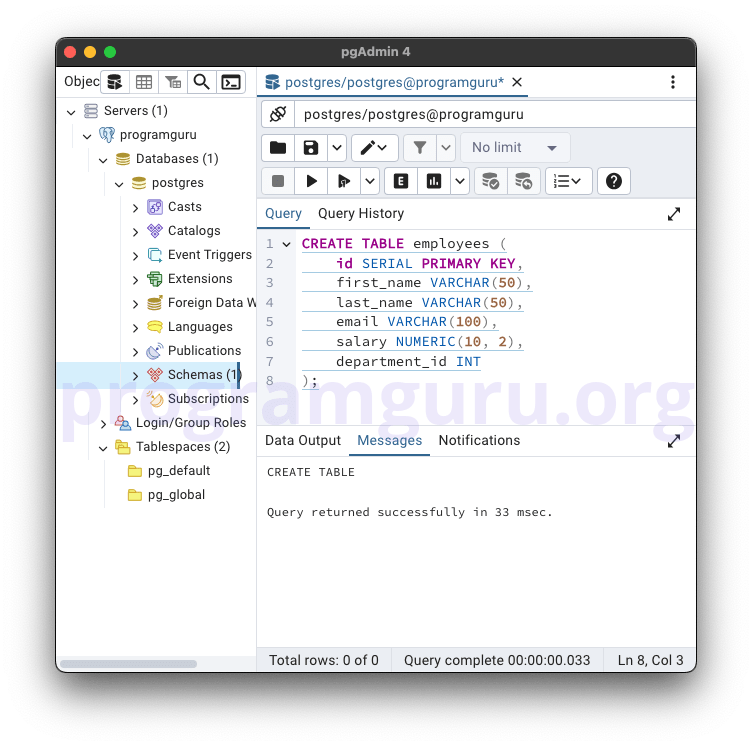Fold the CREATE TABLE code block at line 1
752x746 pixels.
286,245
